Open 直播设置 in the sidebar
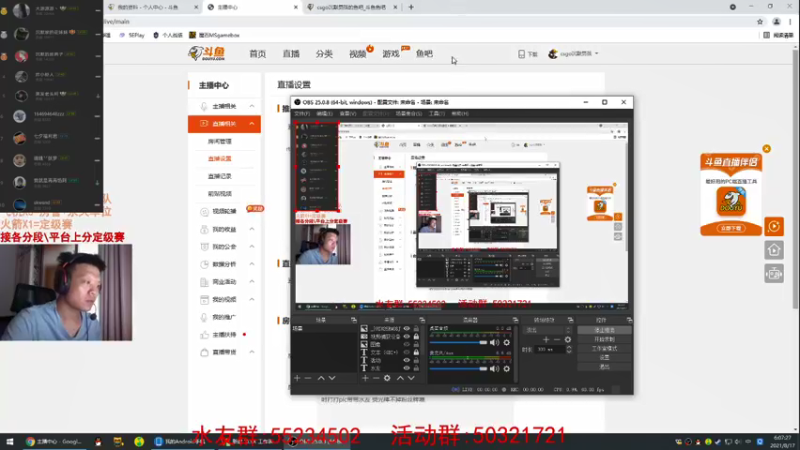Screen dimensions: 800x450 pos(219,159)
